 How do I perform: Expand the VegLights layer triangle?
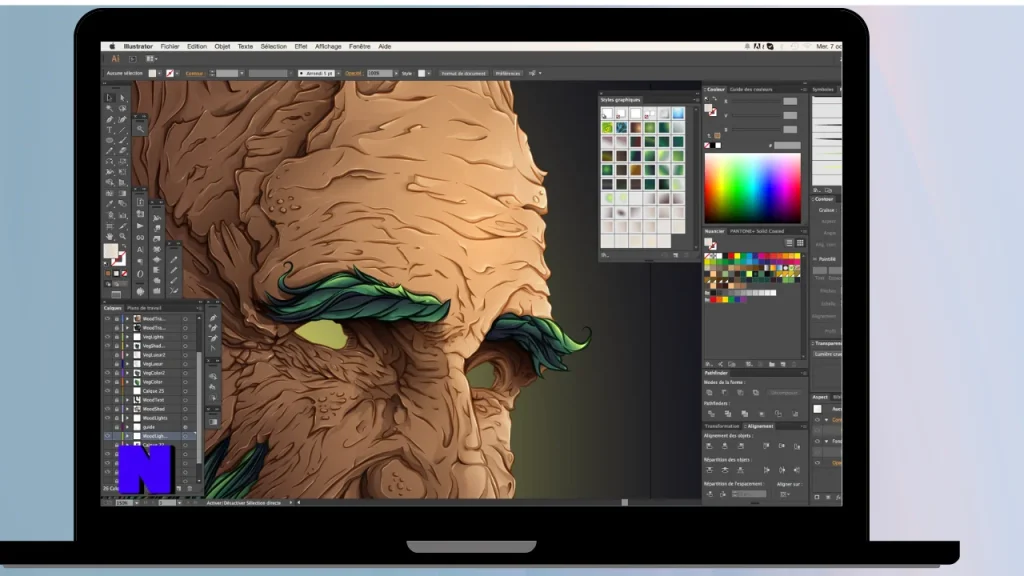(x=127, y=337)
